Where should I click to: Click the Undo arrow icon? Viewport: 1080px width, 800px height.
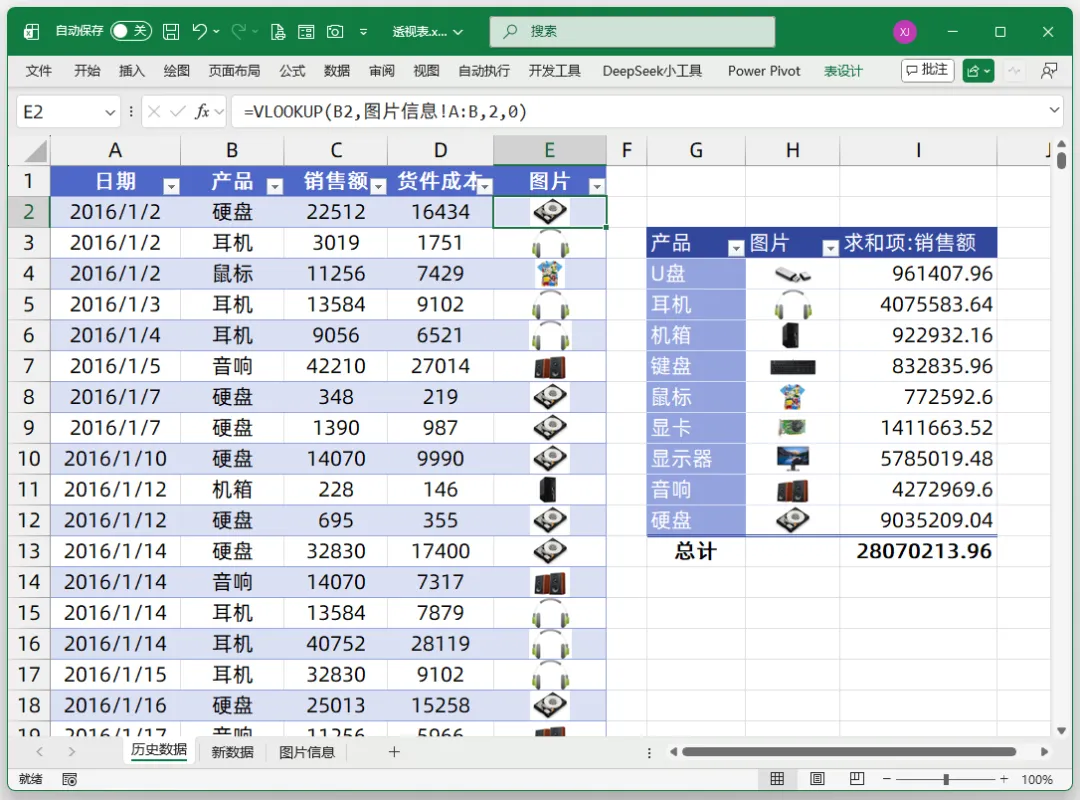[199, 31]
